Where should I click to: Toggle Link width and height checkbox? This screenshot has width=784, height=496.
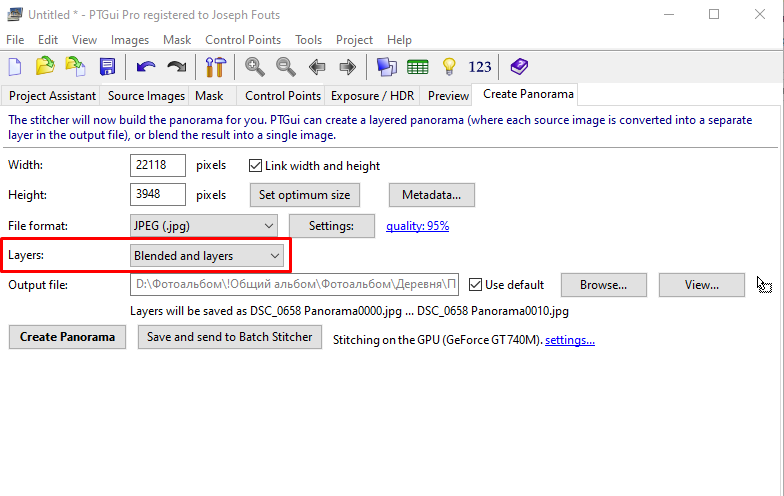pyautogui.click(x=255, y=166)
